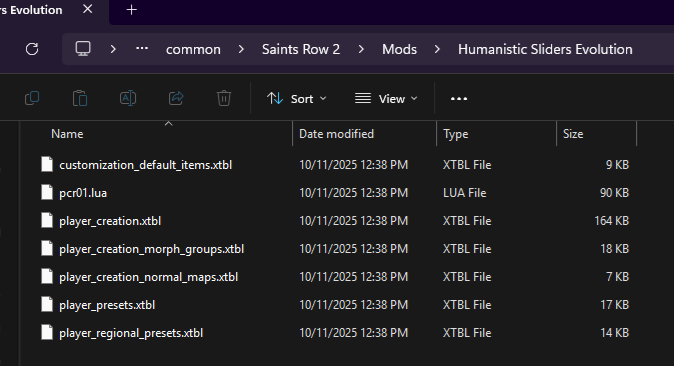
Task: Sort files by the Name column
Action: [67, 134]
